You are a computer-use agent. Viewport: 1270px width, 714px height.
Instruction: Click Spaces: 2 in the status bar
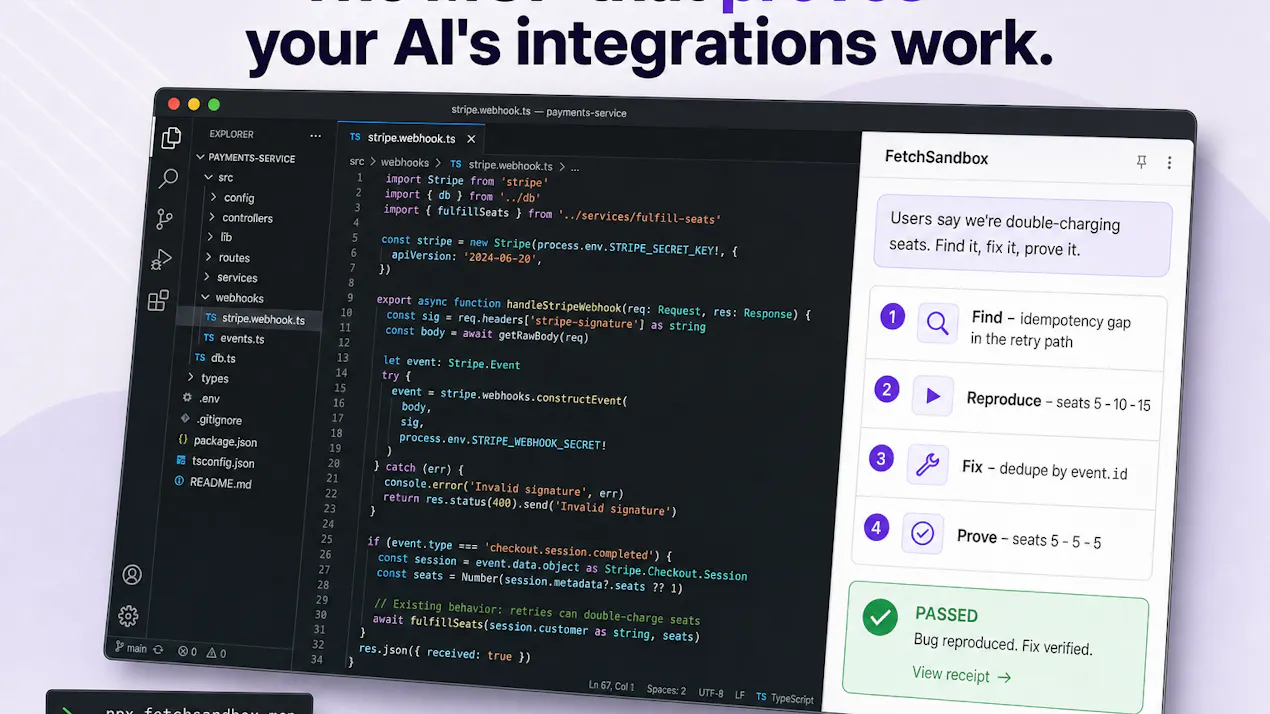(x=666, y=689)
